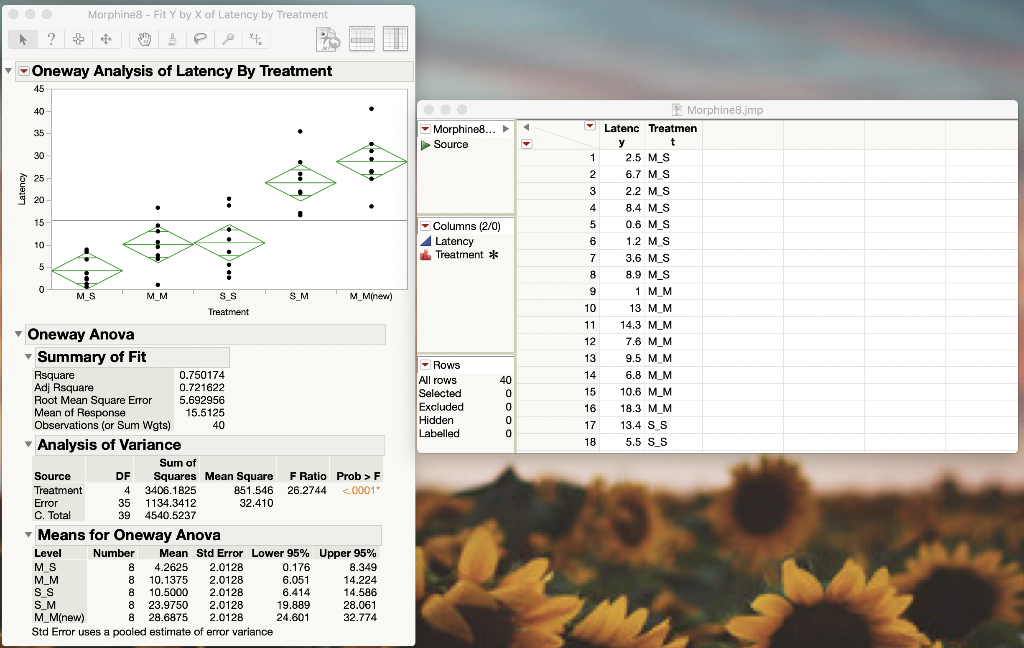The image size is (1024, 648).
Task: Choose the Crosshairs tool
Action: (79, 39)
